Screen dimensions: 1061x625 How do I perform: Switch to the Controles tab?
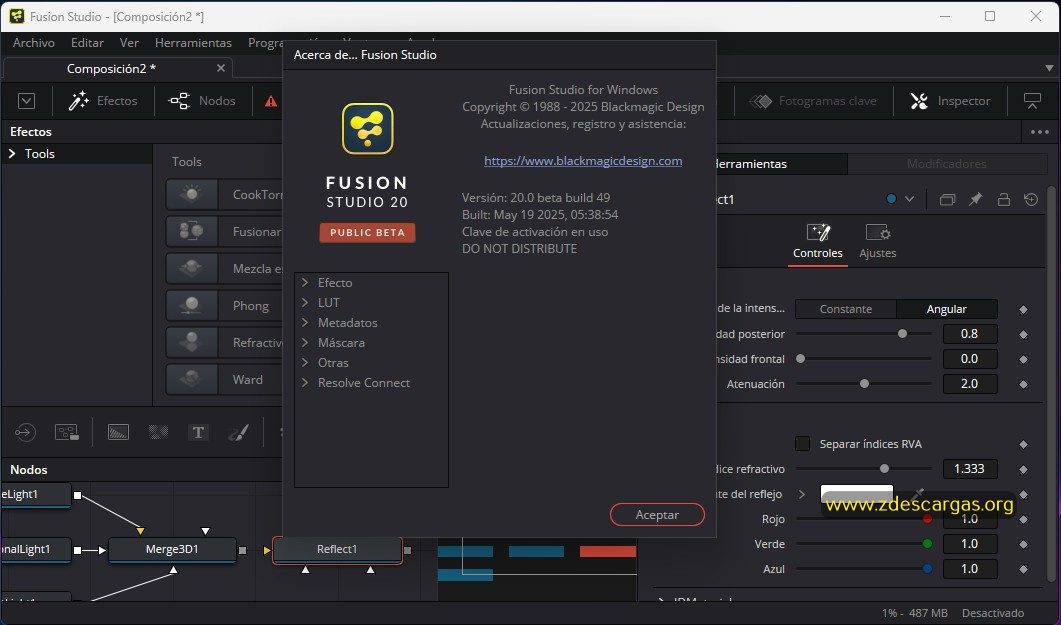817,241
